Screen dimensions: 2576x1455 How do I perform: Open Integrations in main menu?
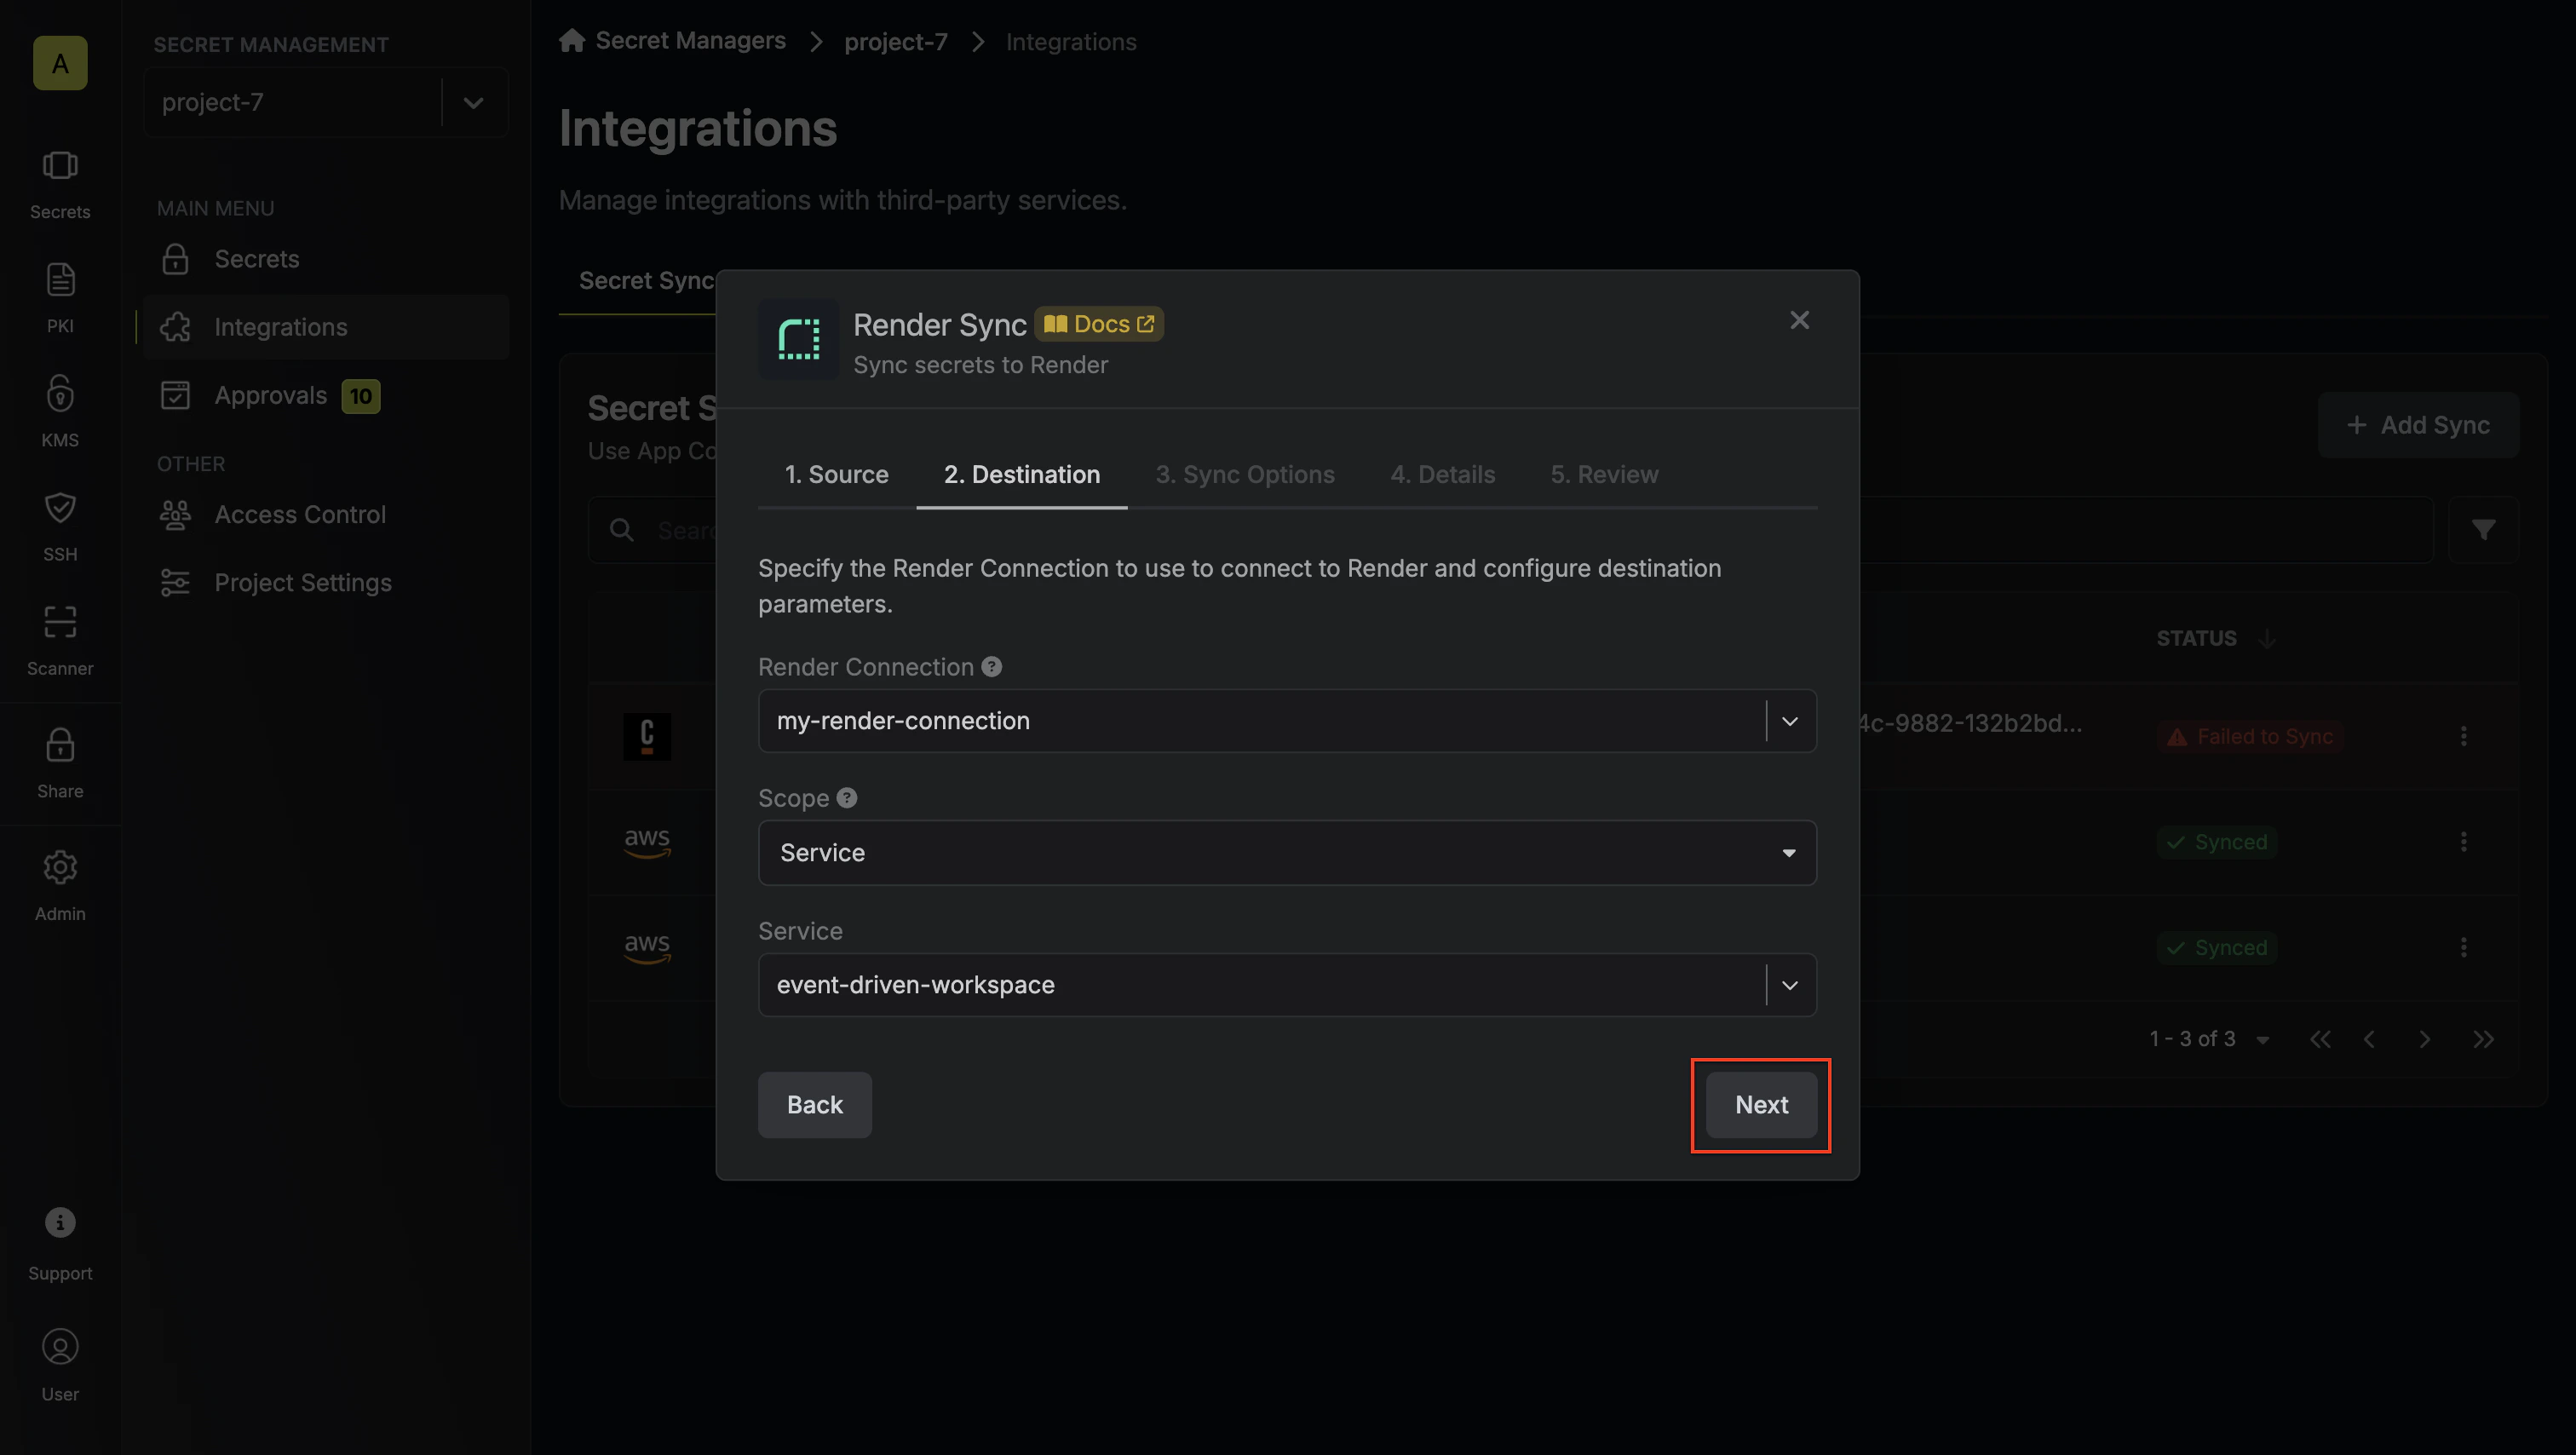(326, 327)
